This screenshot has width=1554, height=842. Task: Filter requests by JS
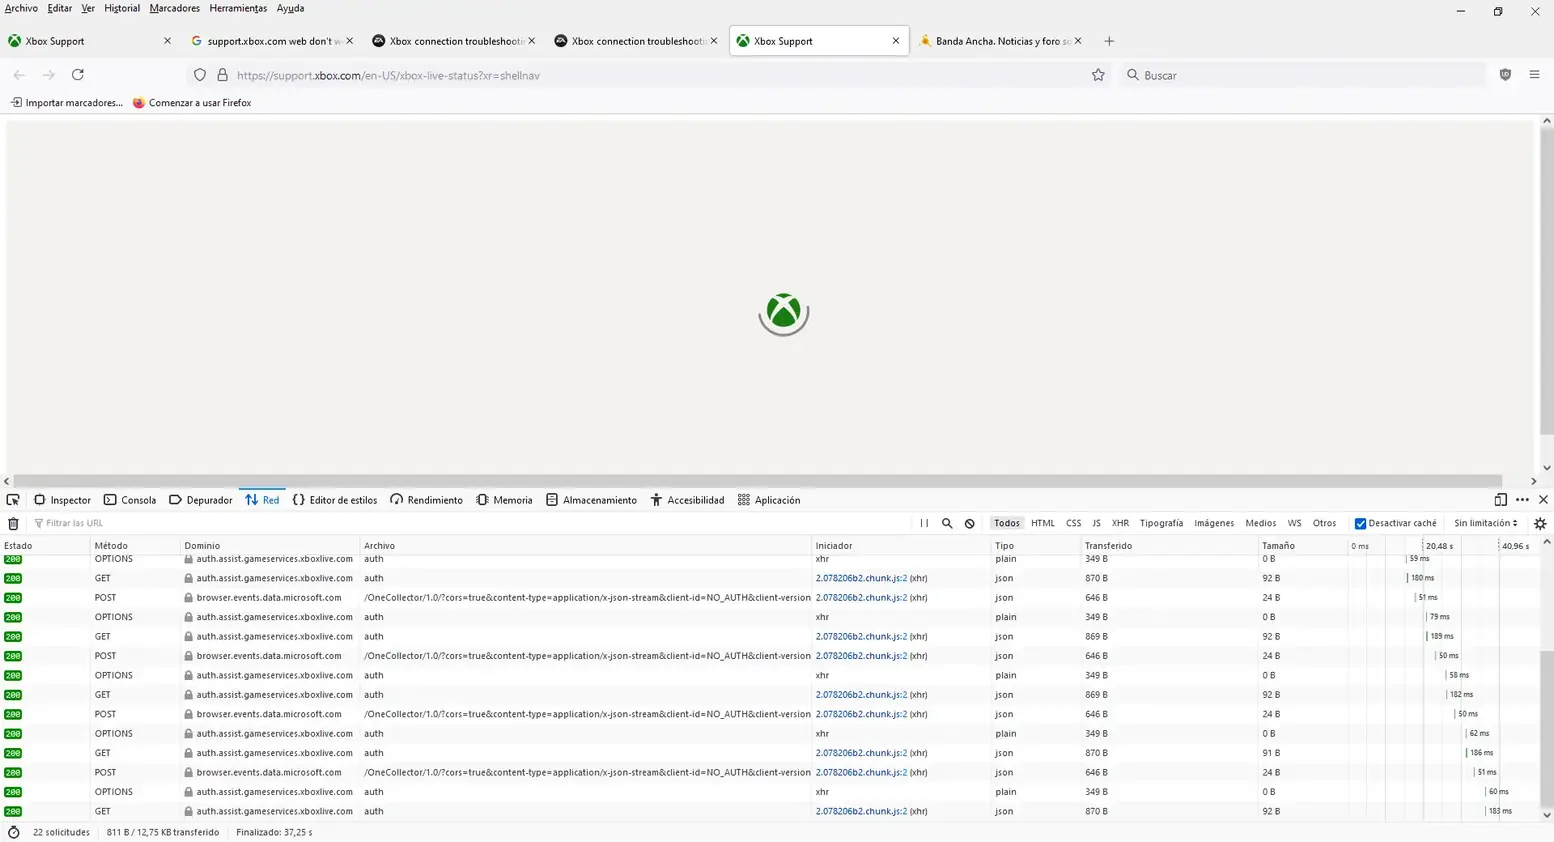(x=1096, y=523)
